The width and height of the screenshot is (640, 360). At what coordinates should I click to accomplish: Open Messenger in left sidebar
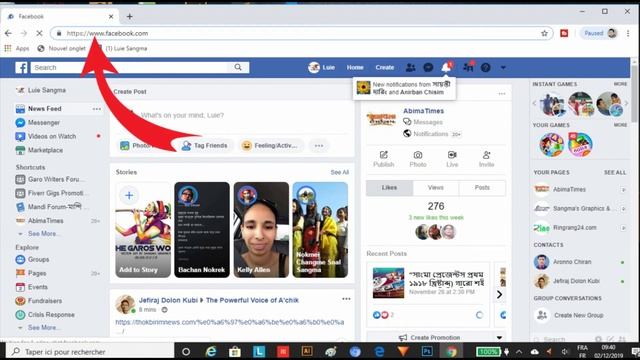38,122
